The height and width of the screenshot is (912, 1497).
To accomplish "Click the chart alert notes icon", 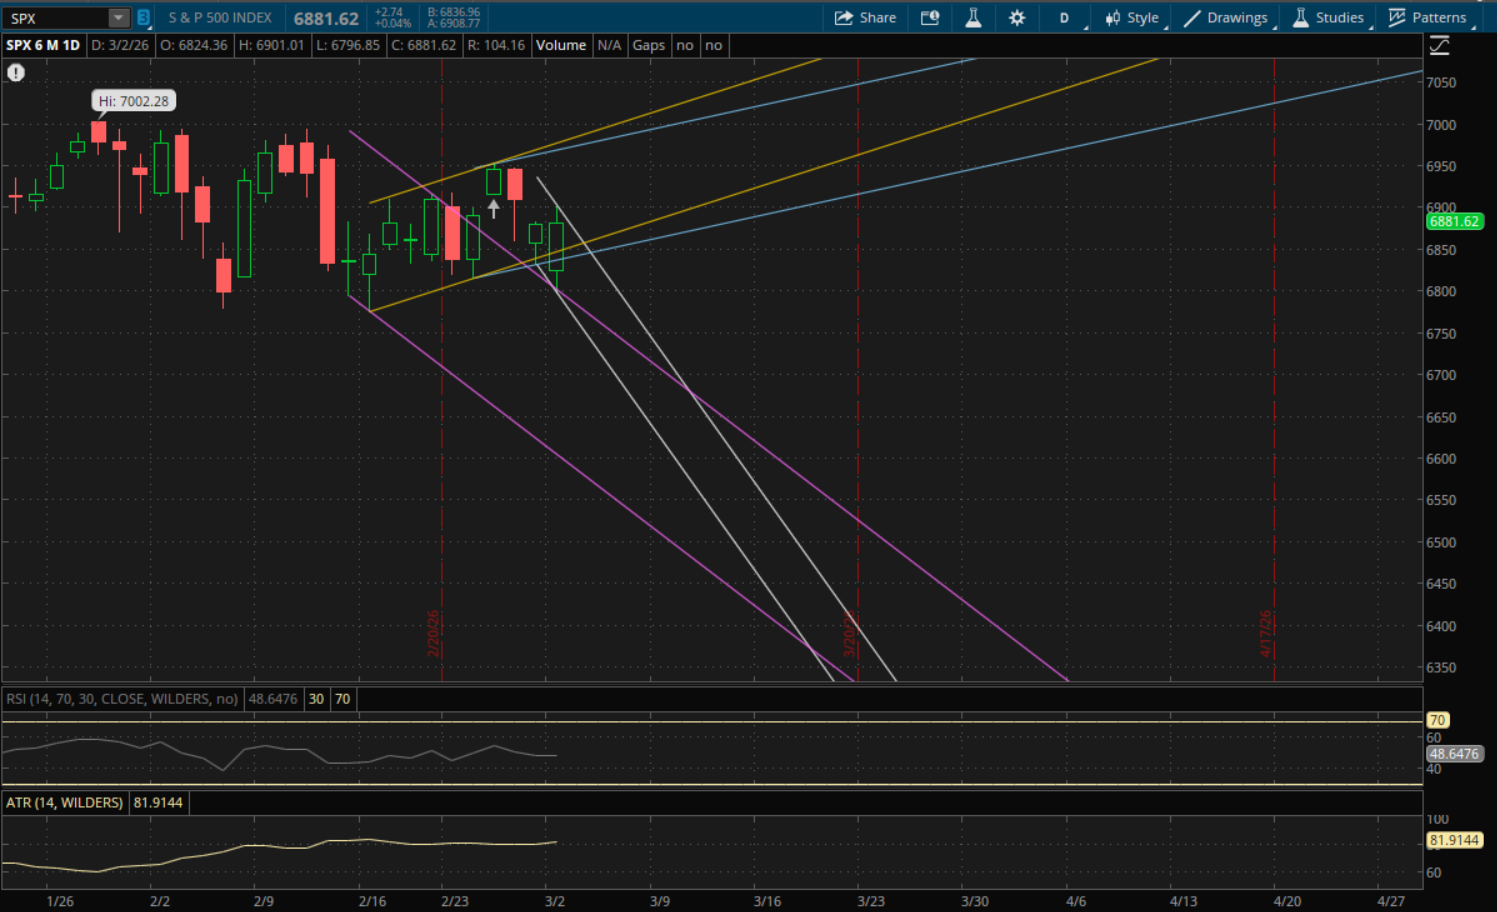I will coord(929,18).
